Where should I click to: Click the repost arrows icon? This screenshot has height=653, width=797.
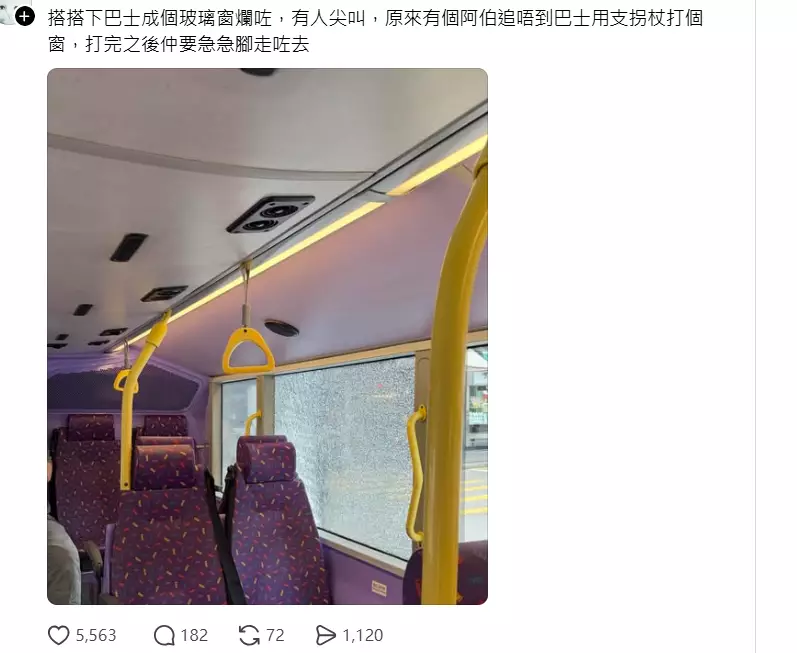249,635
